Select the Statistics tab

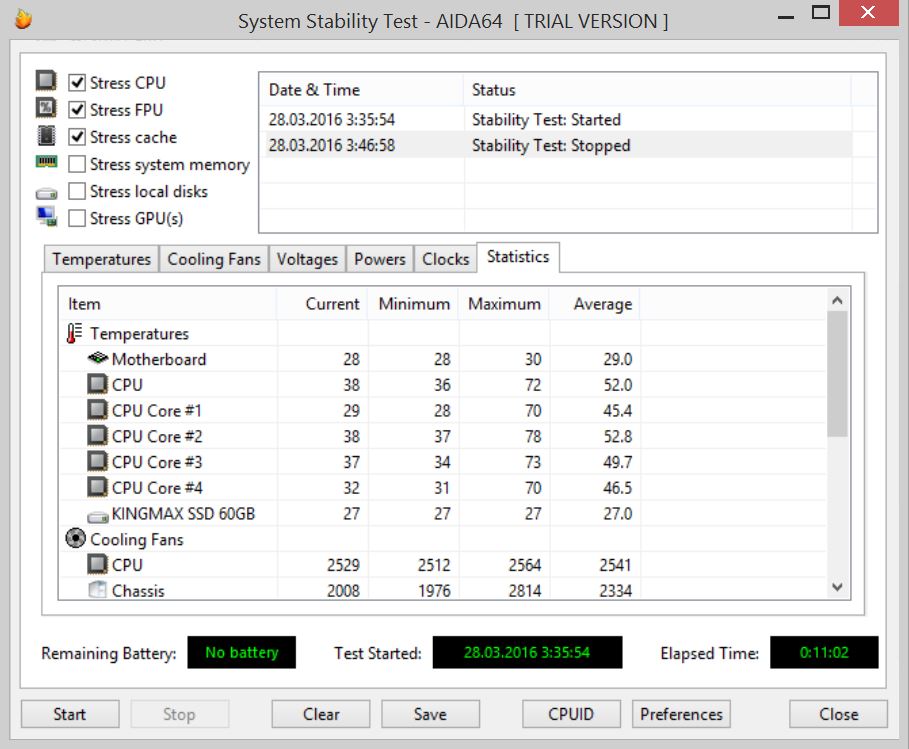point(518,257)
